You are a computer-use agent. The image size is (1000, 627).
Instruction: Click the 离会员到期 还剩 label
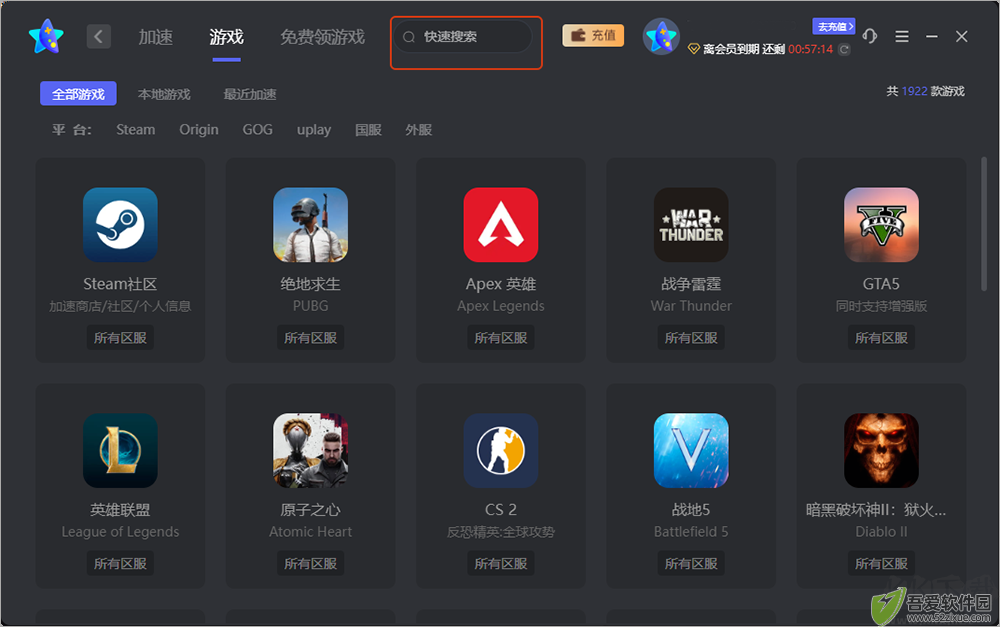[x=744, y=49]
